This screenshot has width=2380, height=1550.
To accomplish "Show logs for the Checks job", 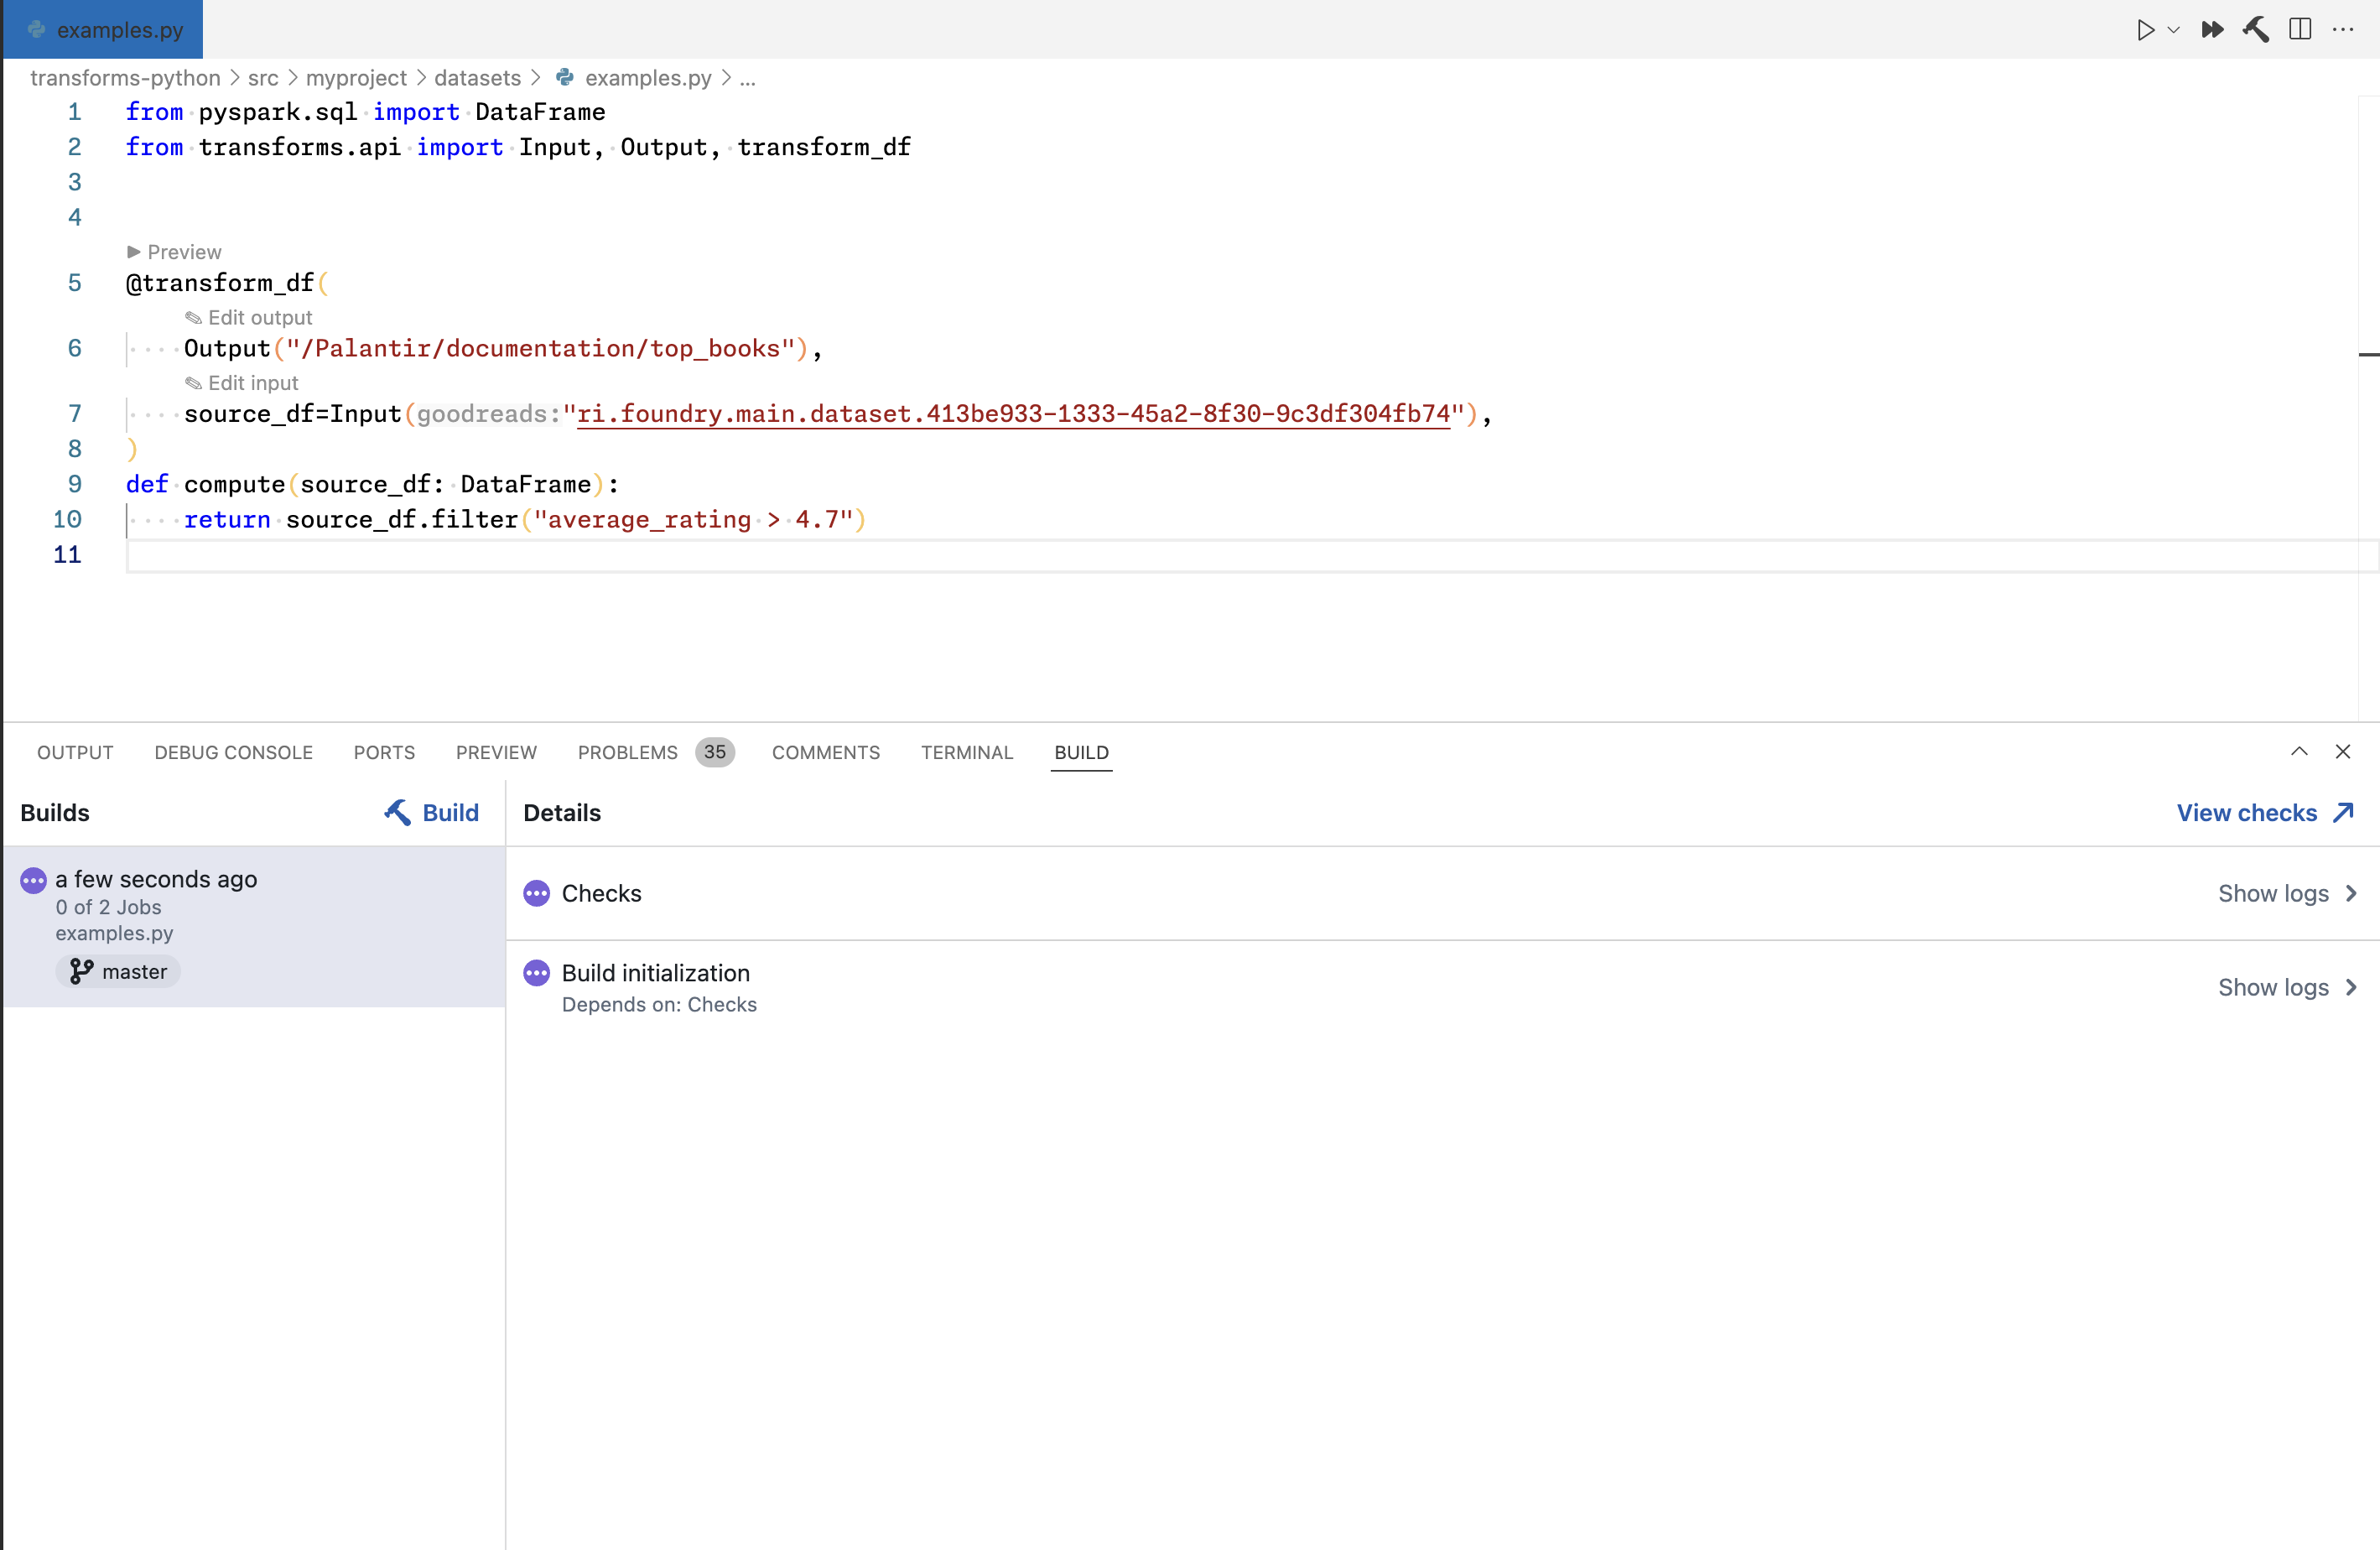I will [2288, 893].
